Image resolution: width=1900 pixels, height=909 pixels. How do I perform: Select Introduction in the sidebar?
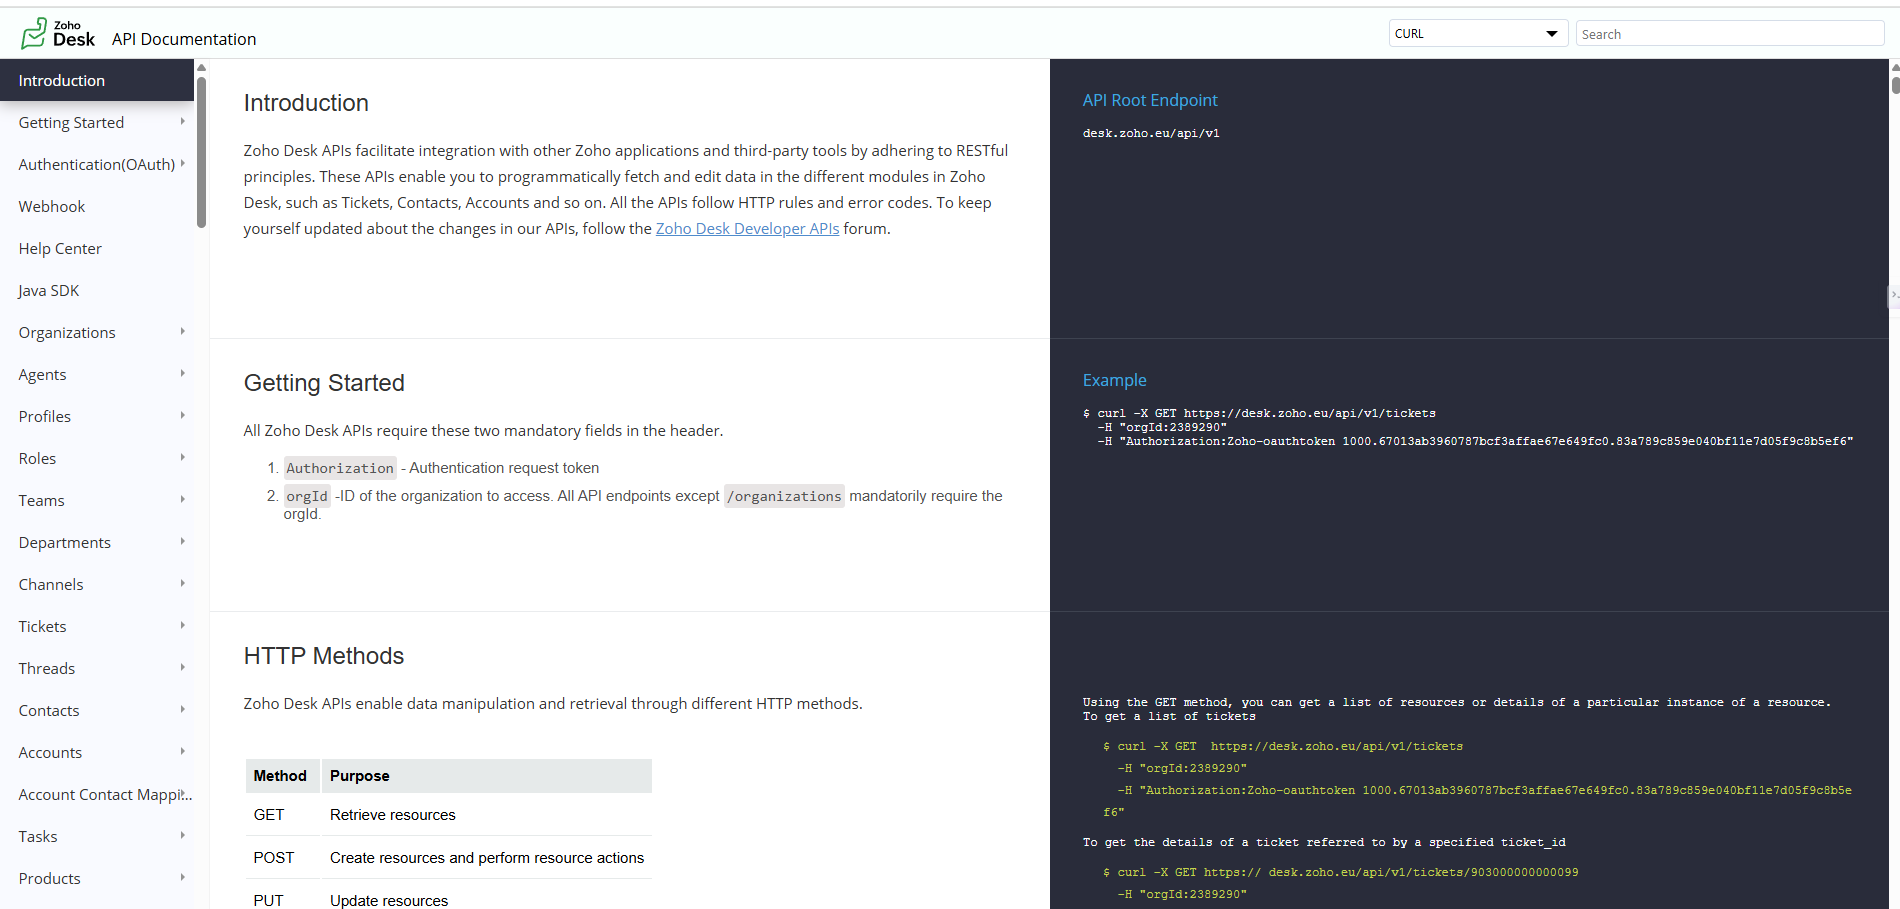coord(97,80)
